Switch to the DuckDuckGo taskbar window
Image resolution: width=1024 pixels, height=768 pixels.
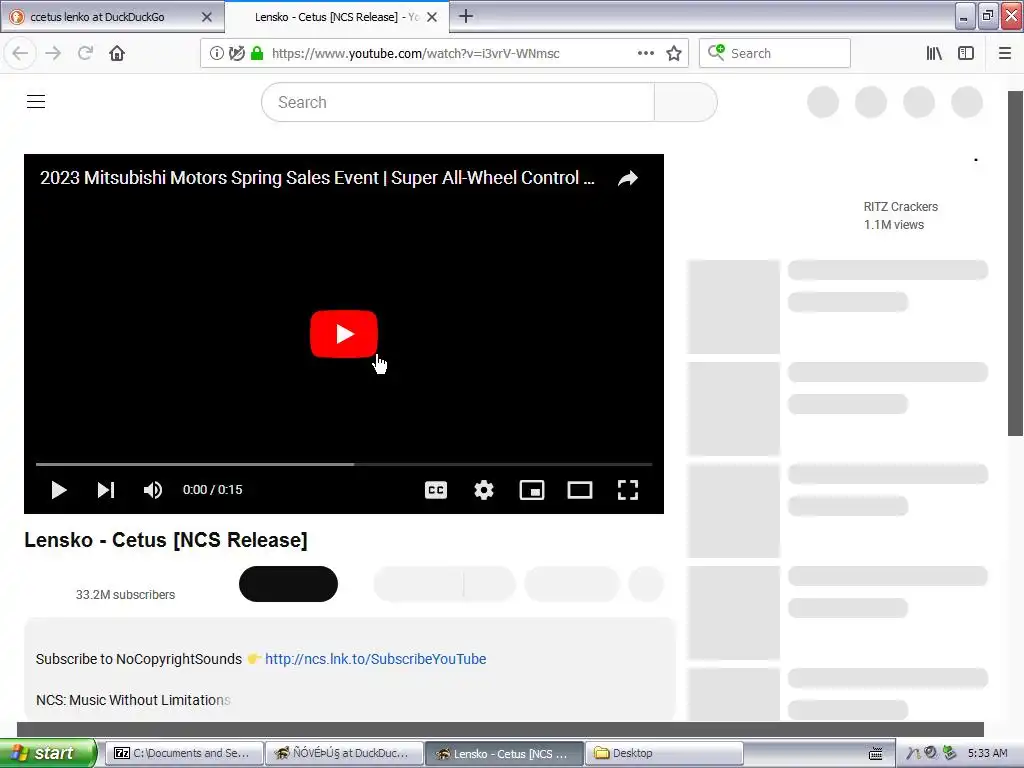pyautogui.click(x=344, y=753)
